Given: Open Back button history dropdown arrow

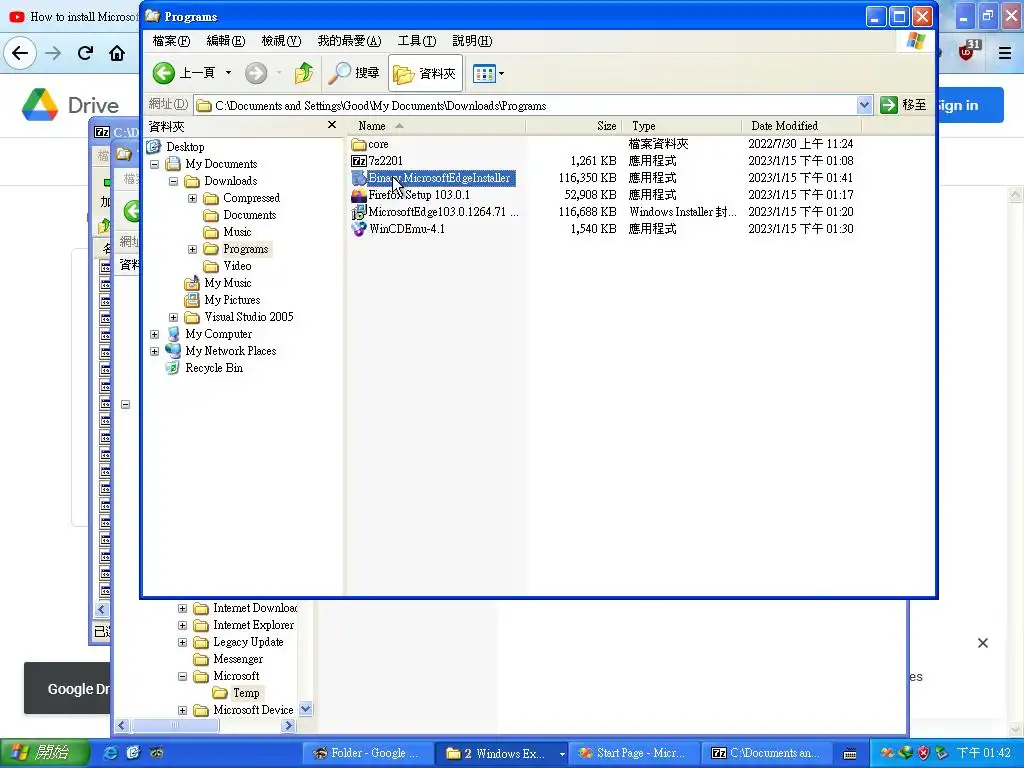Looking at the screenshot, I should click(x=229, y=72).
